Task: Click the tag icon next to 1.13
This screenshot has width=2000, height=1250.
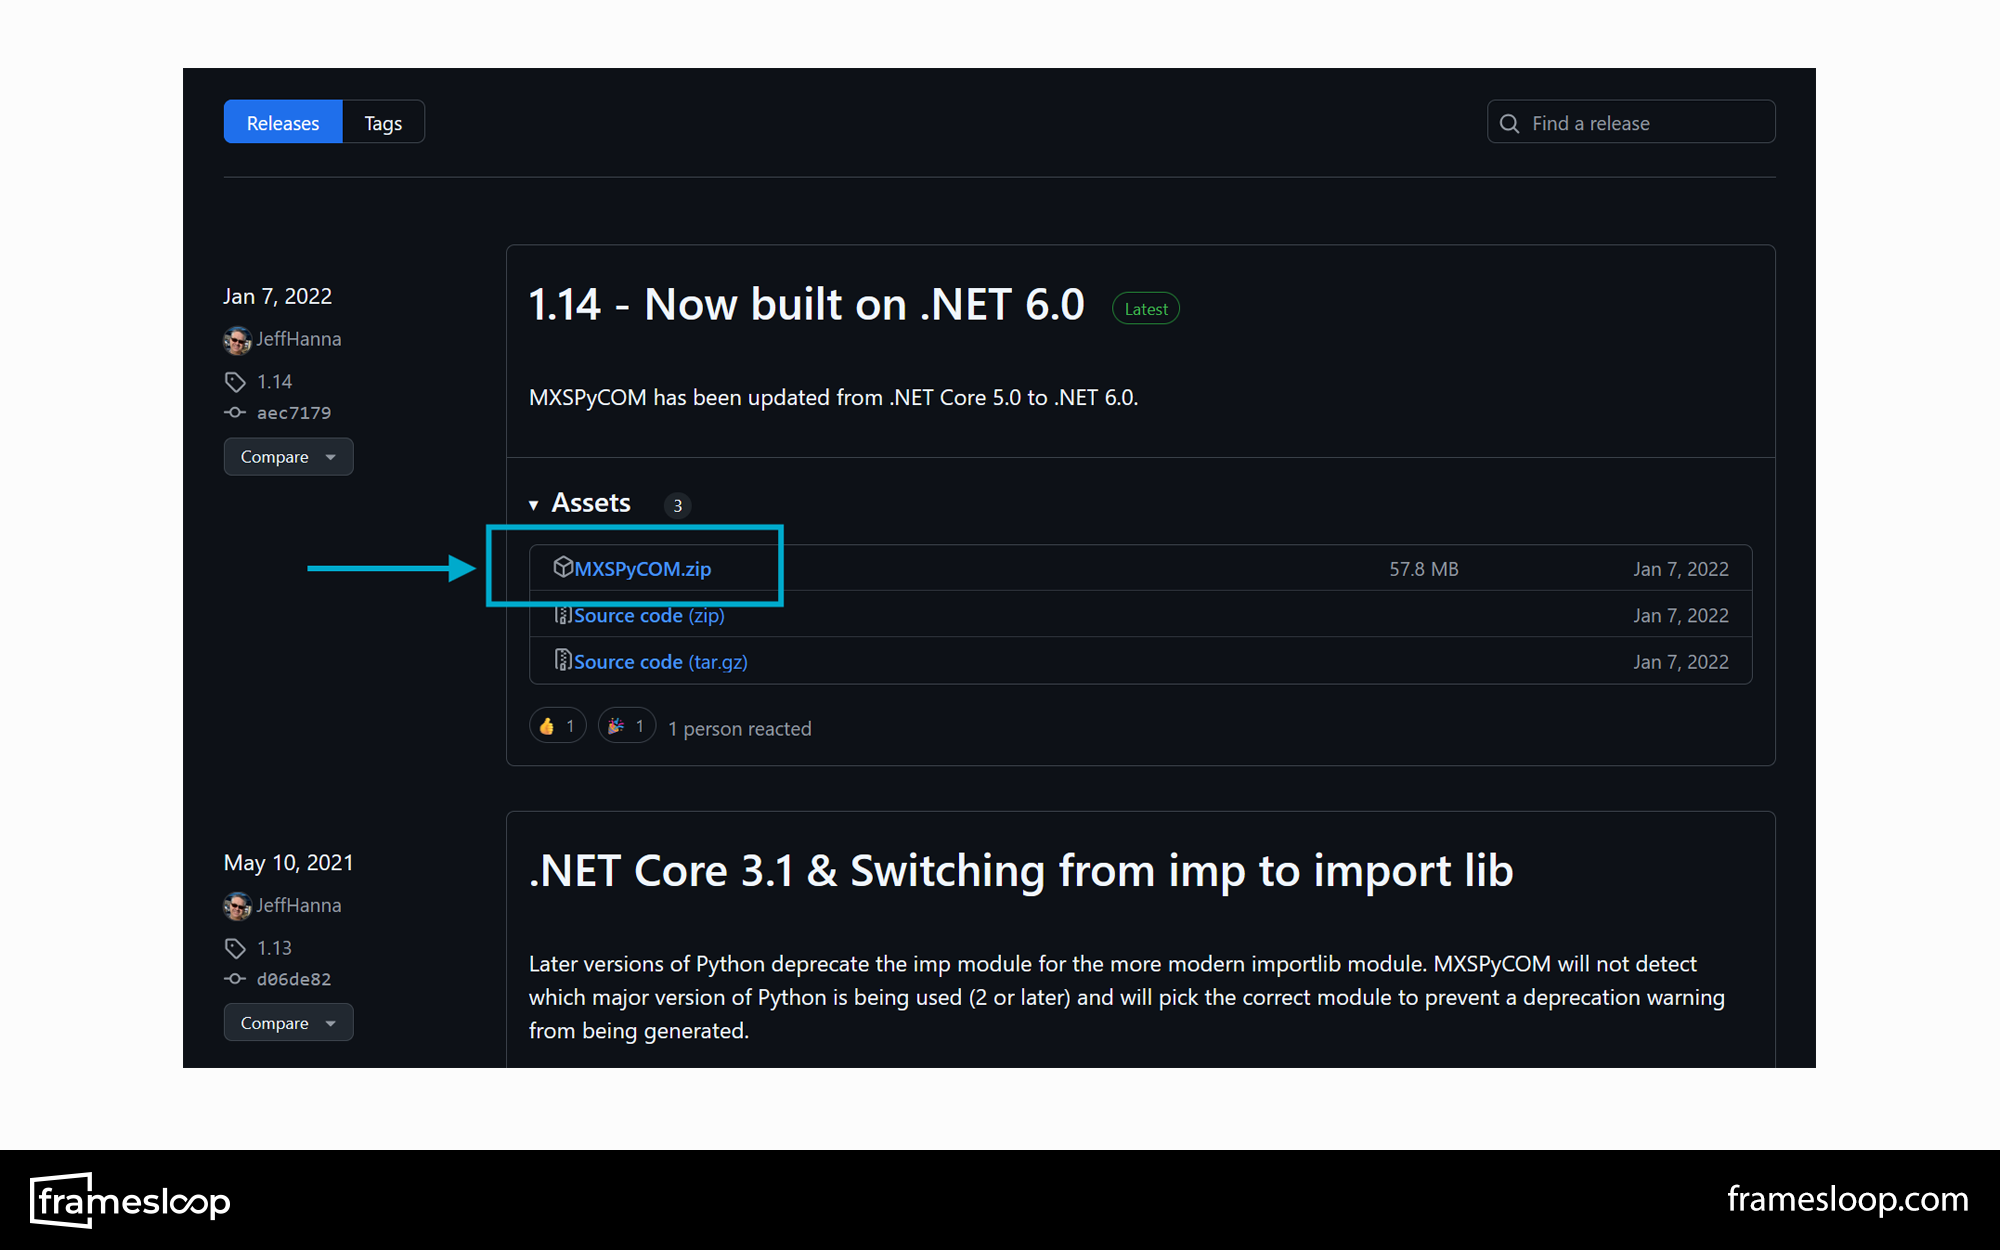Action: pos(235,948)
